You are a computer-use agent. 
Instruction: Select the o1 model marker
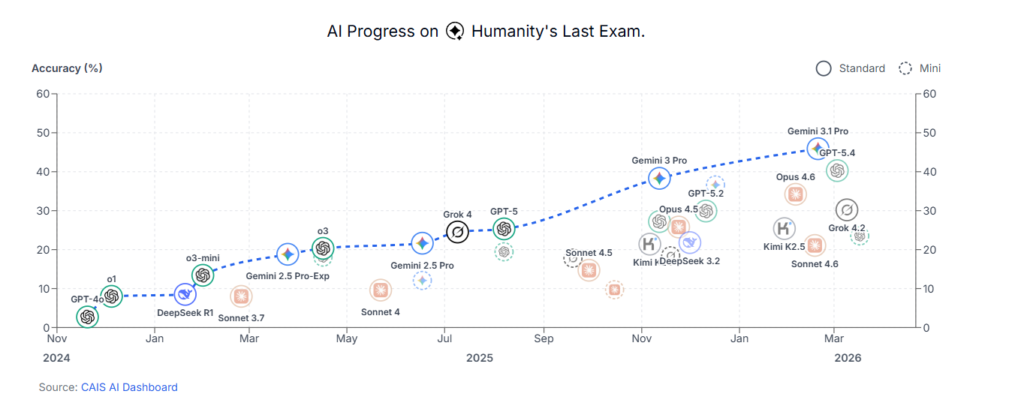click(x=111, y=296)
